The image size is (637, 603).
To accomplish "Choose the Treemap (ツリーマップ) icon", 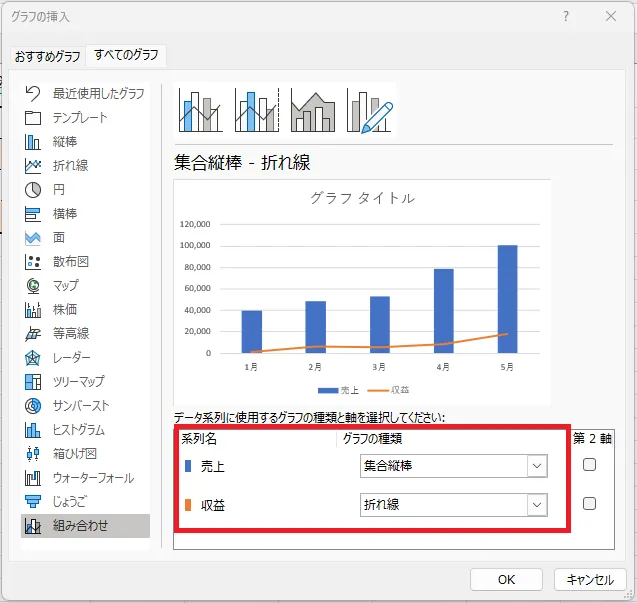I will coord(32,382).
